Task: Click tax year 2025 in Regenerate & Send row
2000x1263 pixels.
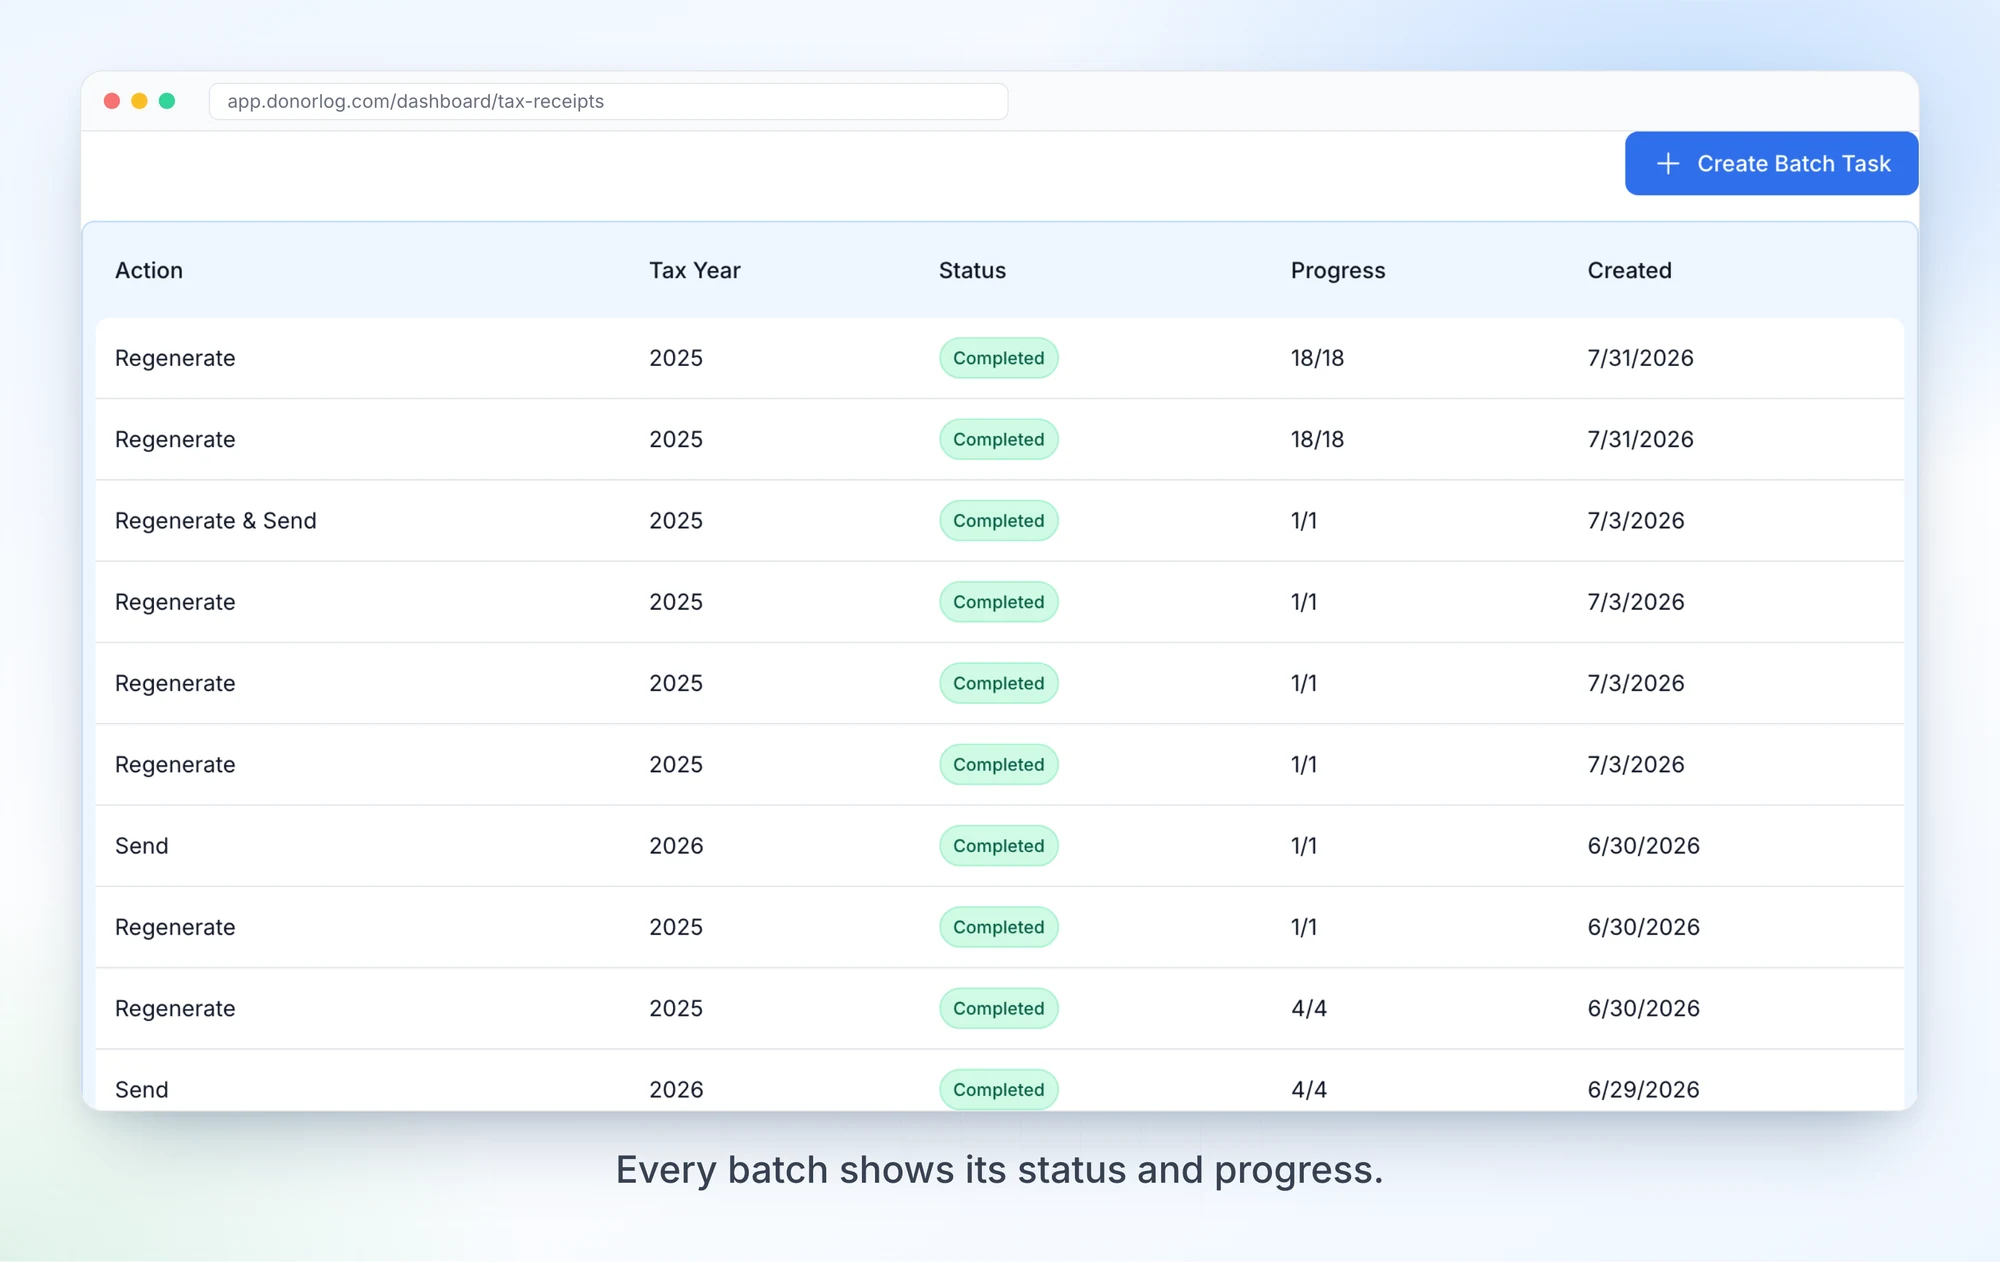Action: 676,521
